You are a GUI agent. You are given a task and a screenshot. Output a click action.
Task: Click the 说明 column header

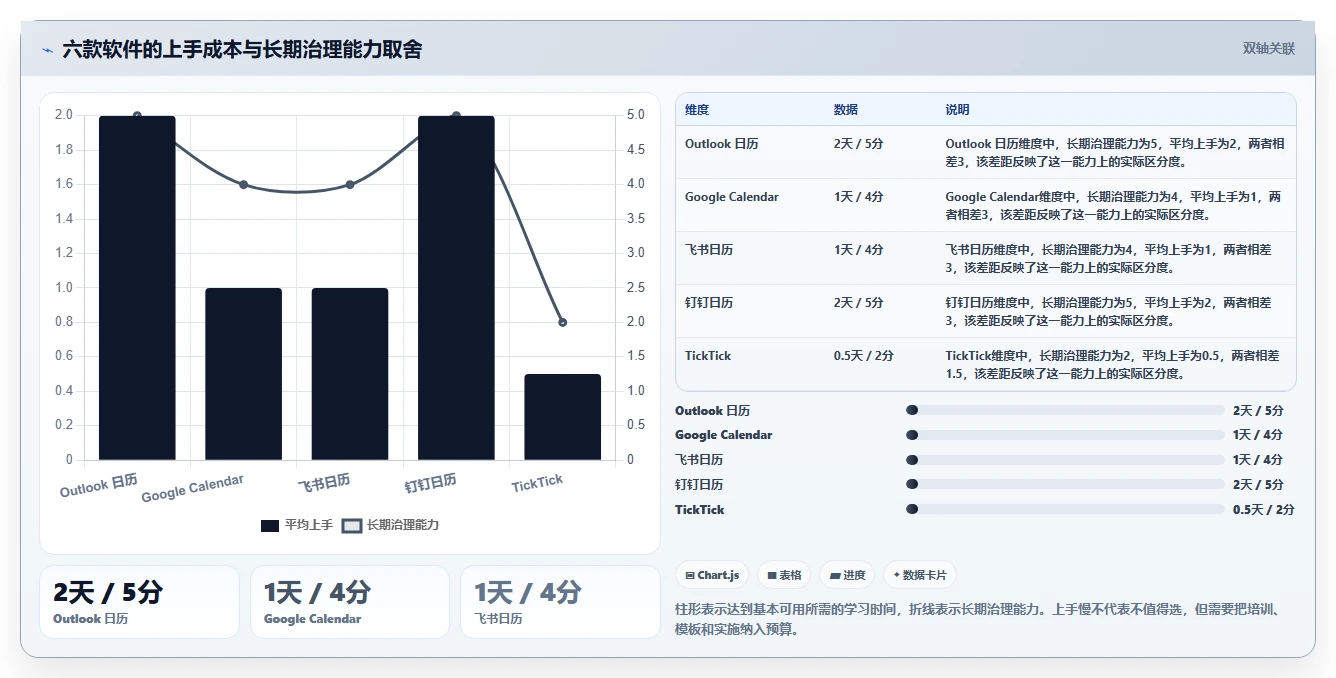click(x=958, y=110)
